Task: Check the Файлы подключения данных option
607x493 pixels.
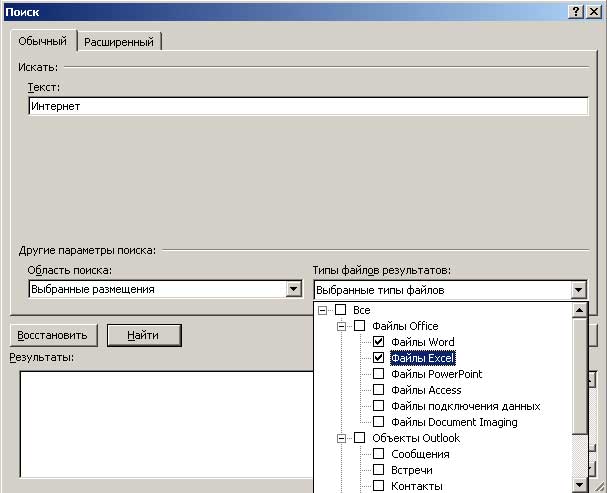Action: click(x=378, y=406)
